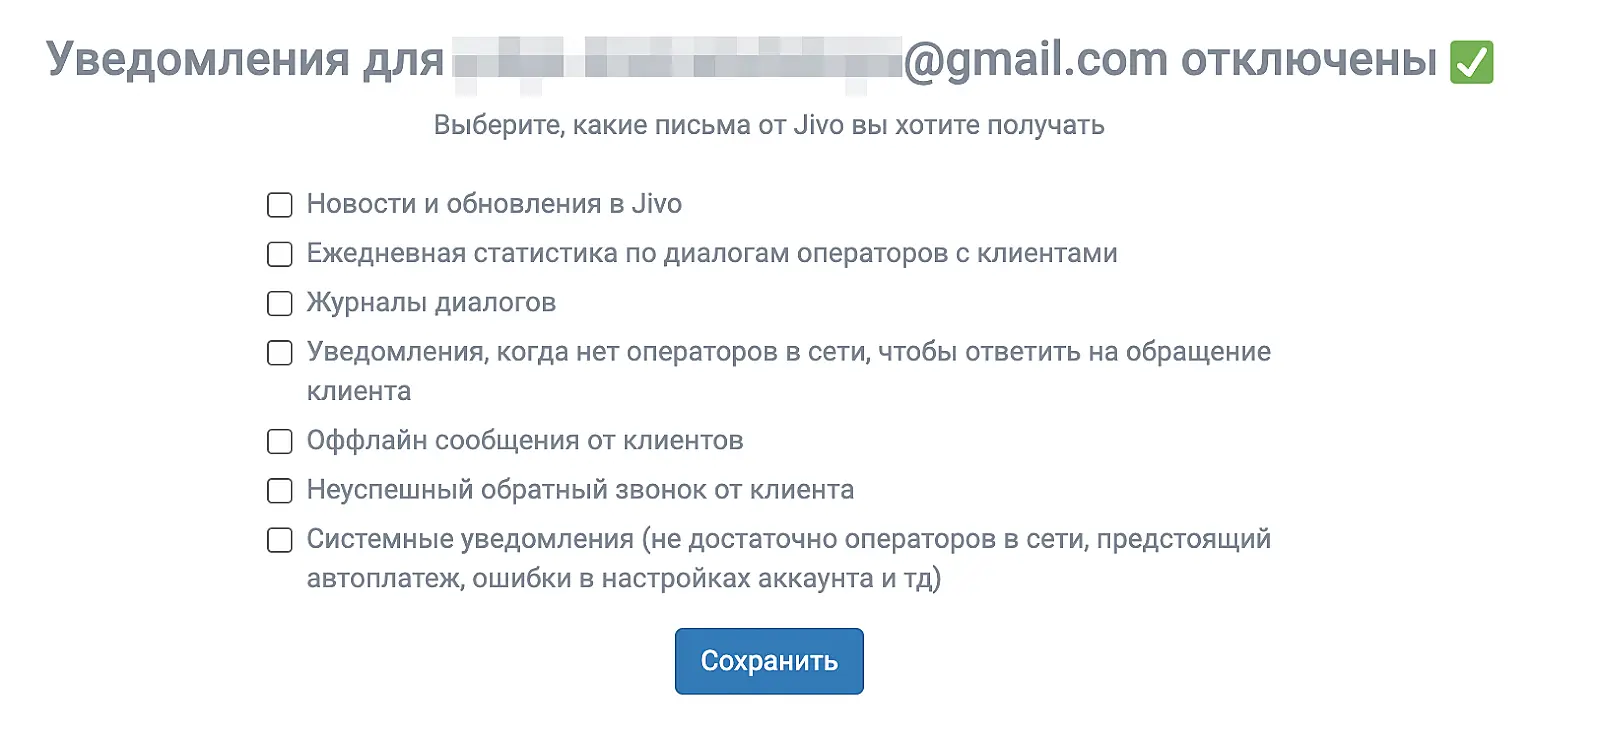Click the 'Уведомления, когда нет операторов' label text
The image size is (1600, 749).
pyautogui.click(x=788, y=352)
